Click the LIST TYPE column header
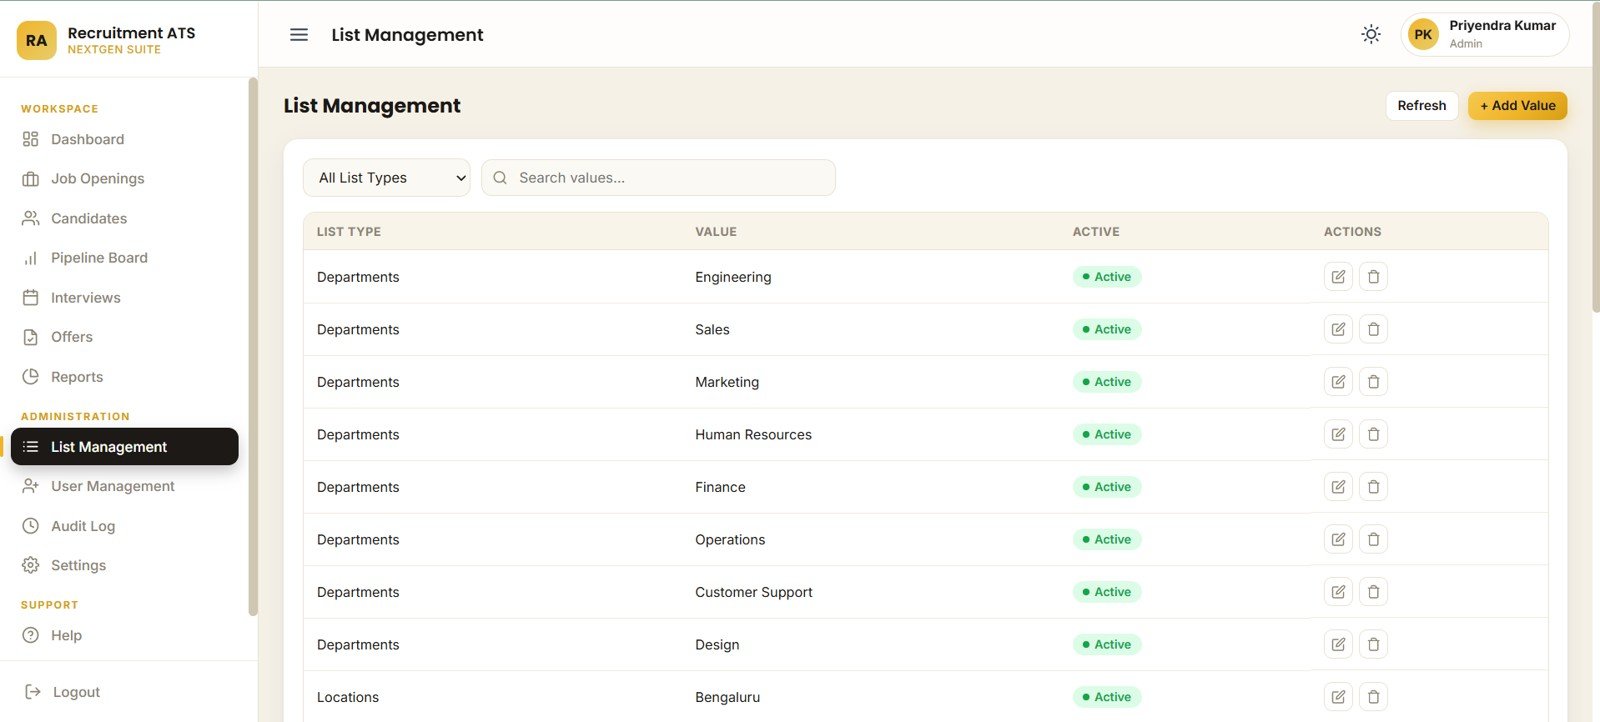 [349, 232]
